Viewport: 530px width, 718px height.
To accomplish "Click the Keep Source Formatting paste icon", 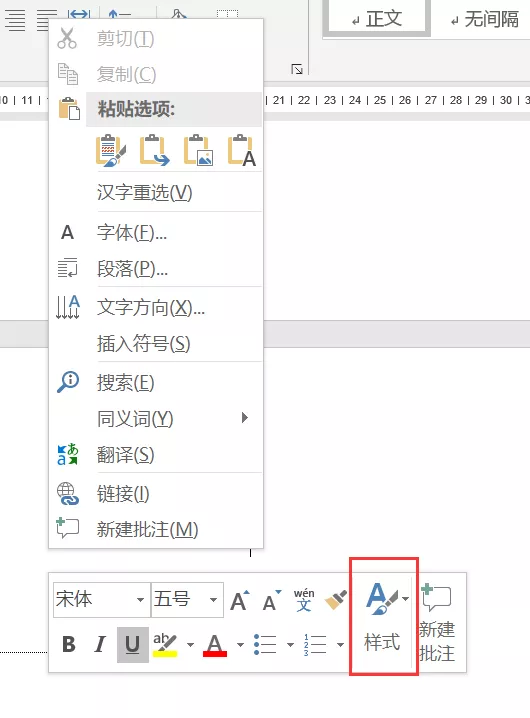I will click(110, 150).
